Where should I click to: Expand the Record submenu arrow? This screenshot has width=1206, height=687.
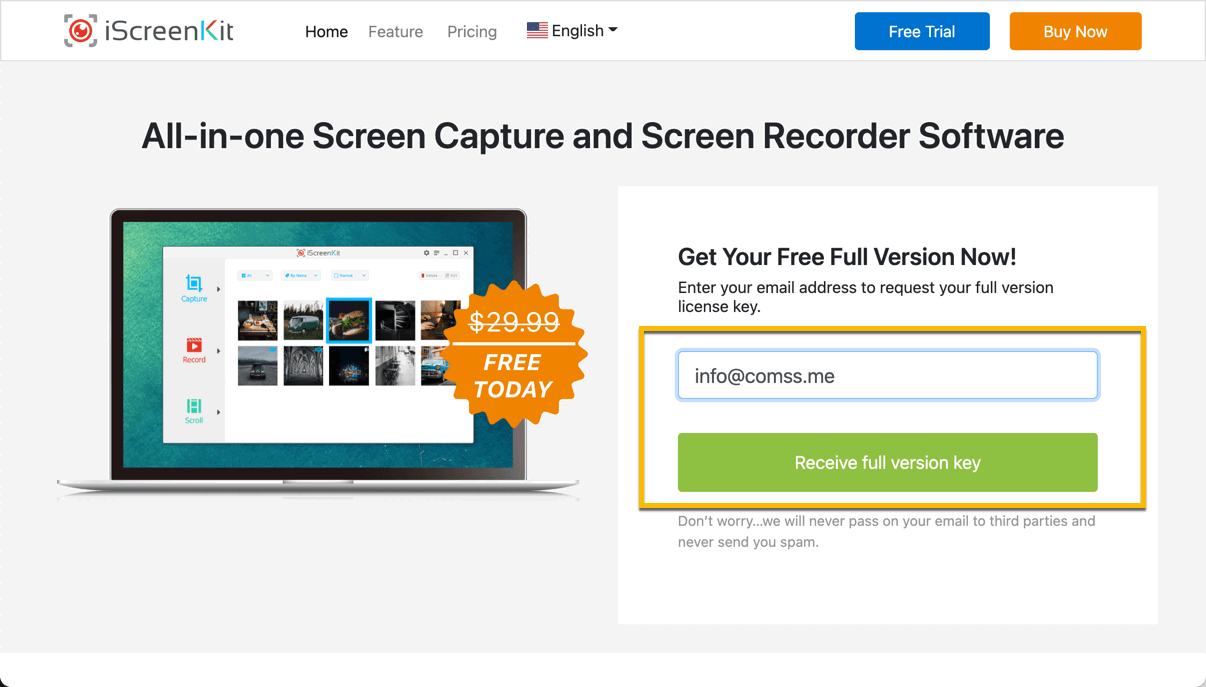pyautogui.click(x=218, y=351)
